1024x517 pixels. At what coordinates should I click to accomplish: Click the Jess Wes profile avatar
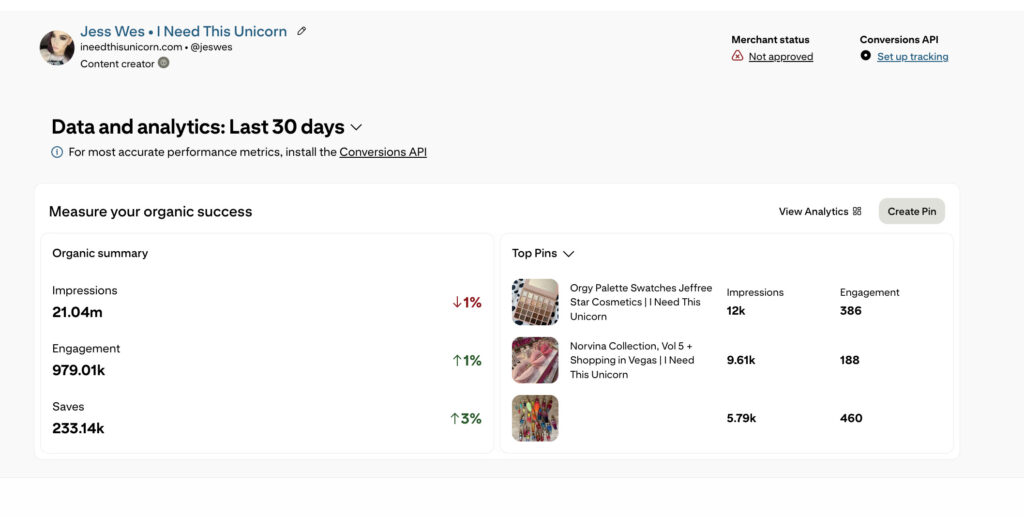(56, 47)
